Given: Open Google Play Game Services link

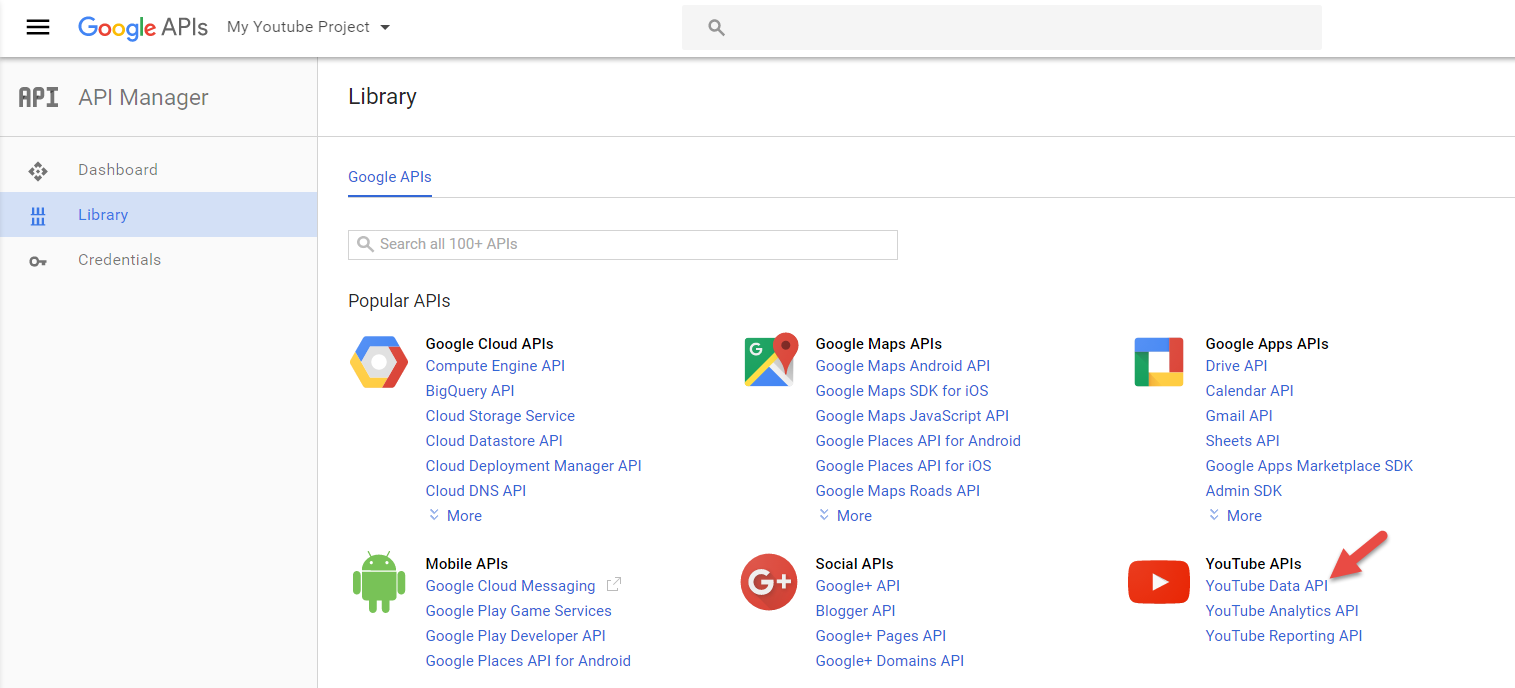Looking at the screenshot, I should click(x=519, y=611).
